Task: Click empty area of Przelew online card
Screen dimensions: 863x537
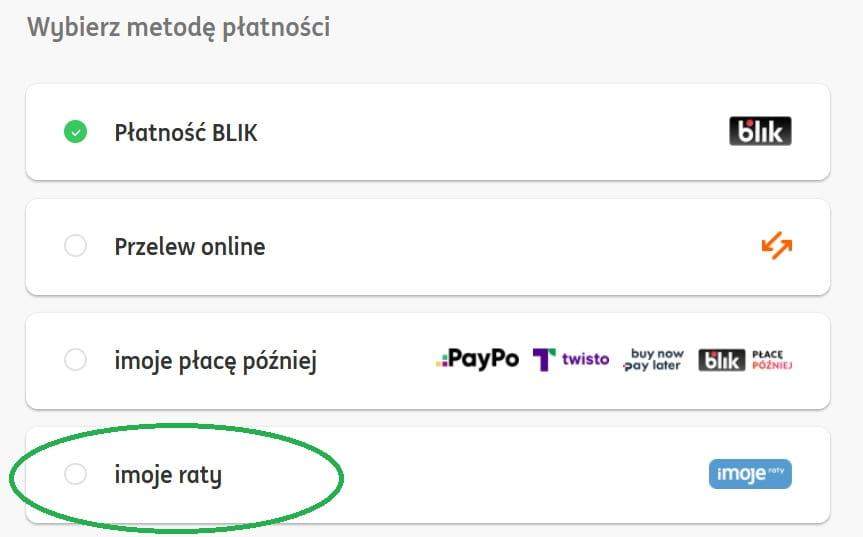Action: click(x=500, y=246)
